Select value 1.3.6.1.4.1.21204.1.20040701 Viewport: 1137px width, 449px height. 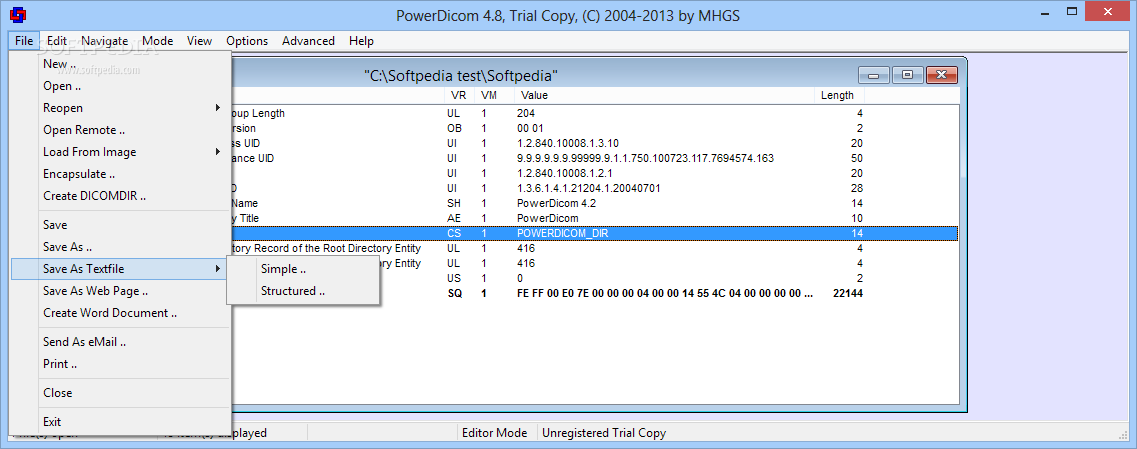tap(589, 189)
